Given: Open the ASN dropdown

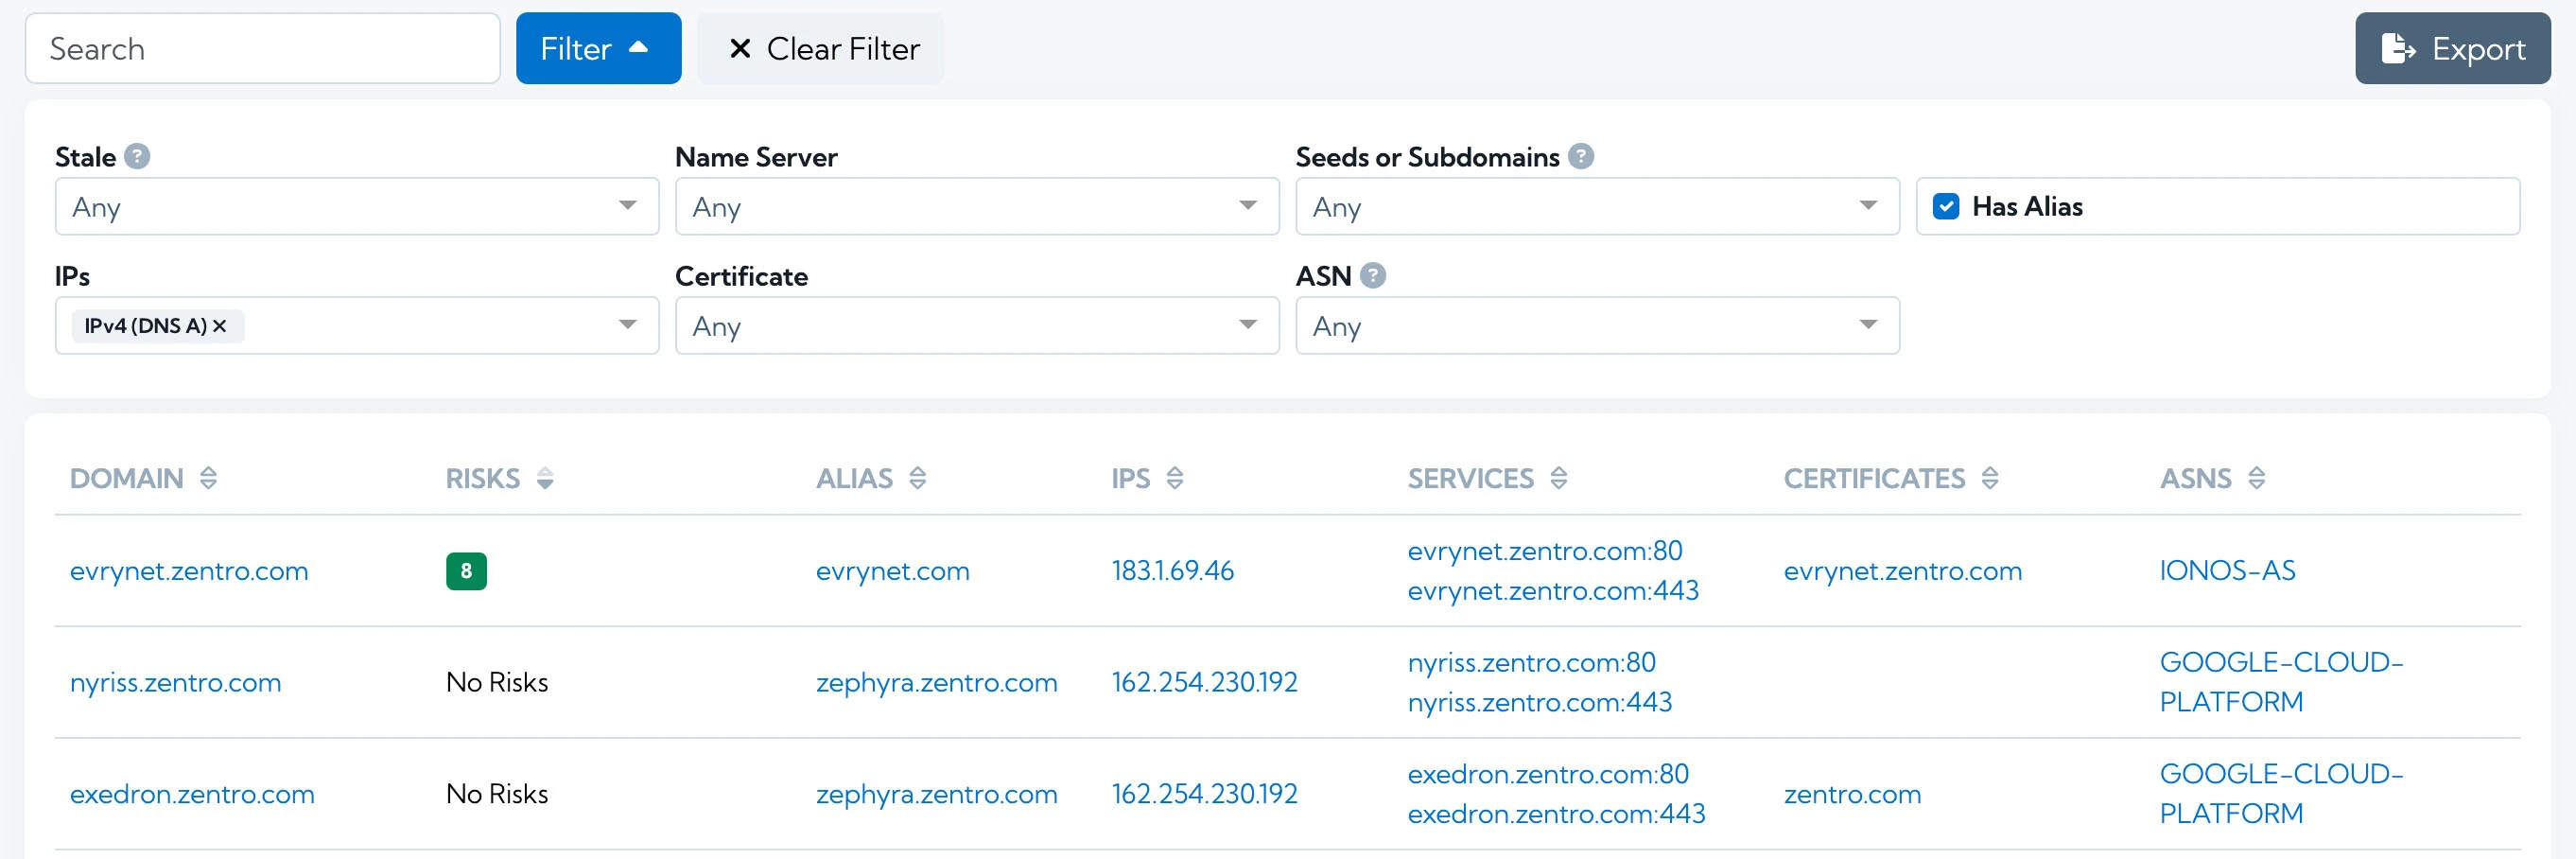Looking at the screenshot, I should tap(1597, 326).
